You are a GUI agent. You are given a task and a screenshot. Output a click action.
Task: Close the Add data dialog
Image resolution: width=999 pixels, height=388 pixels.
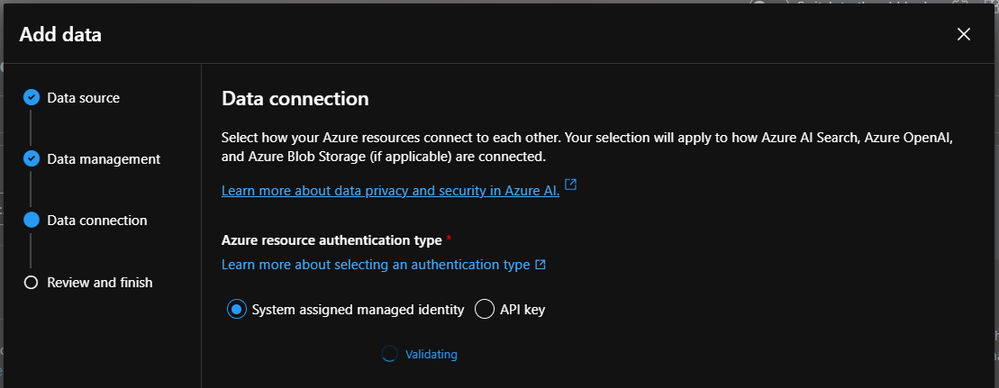(963, 34)
